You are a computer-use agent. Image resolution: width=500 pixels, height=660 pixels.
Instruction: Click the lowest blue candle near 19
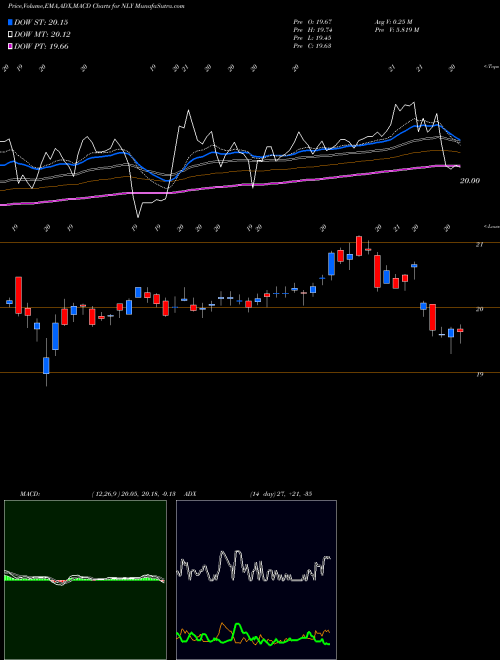(46, 365)
